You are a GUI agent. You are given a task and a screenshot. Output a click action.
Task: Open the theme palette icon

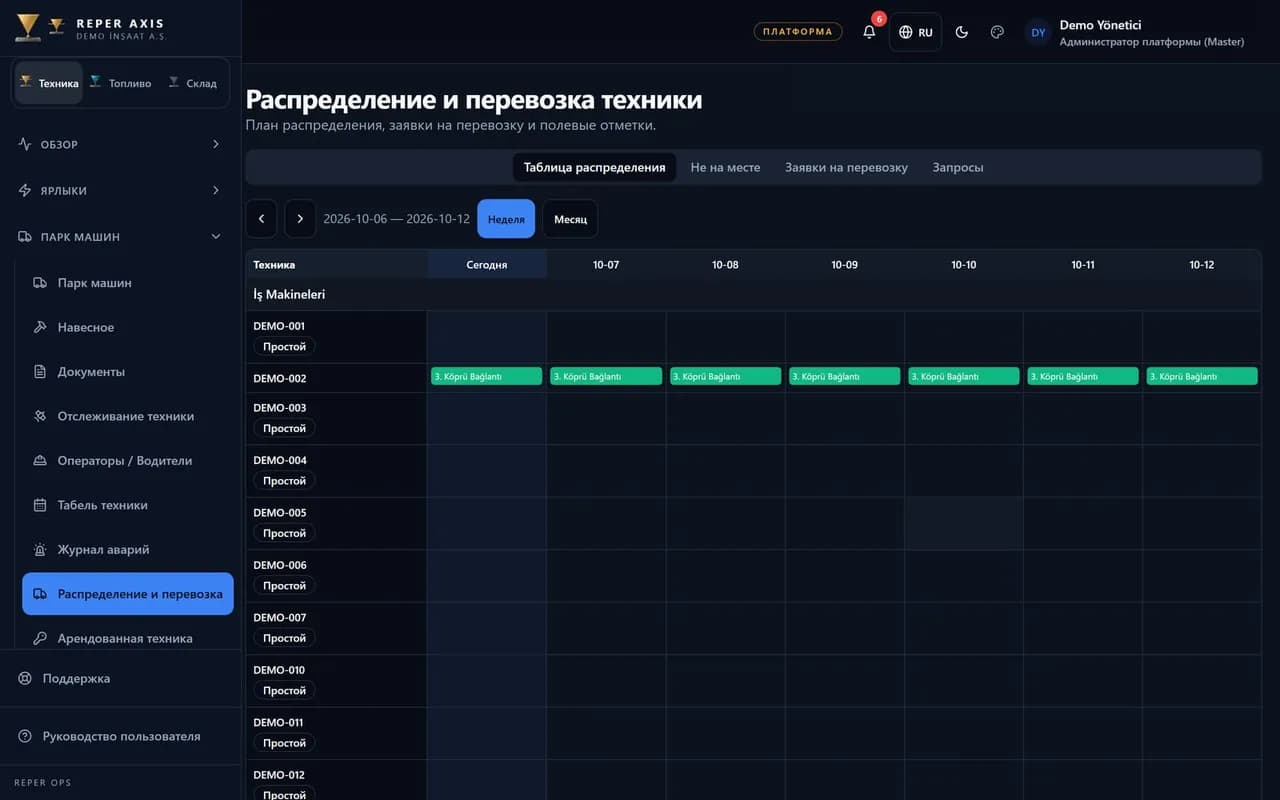click(x=997, y=32)
